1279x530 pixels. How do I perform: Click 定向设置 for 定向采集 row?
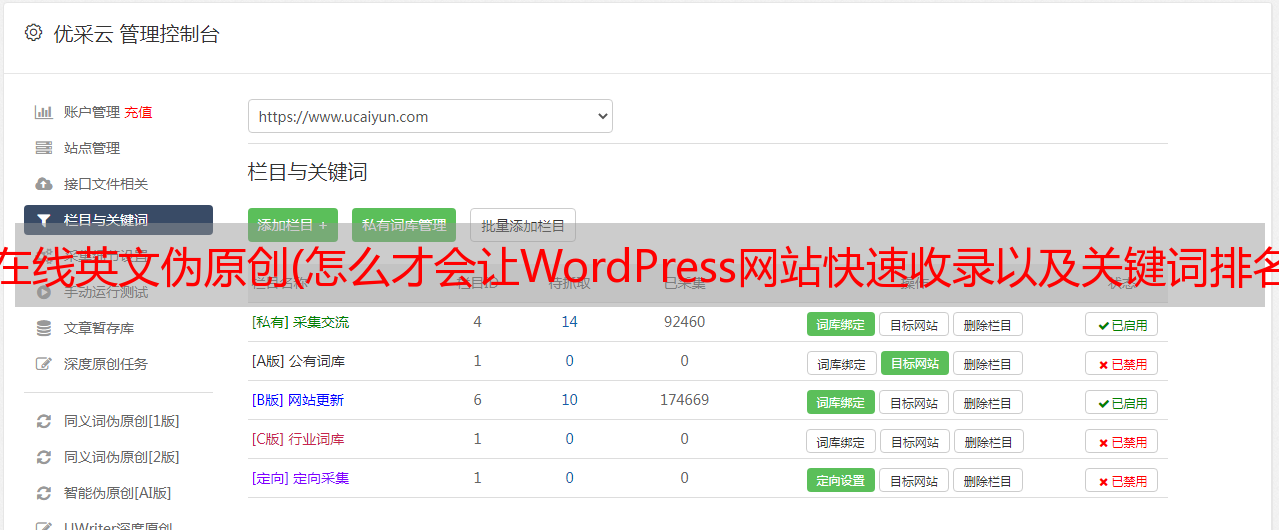coord(841,480)
